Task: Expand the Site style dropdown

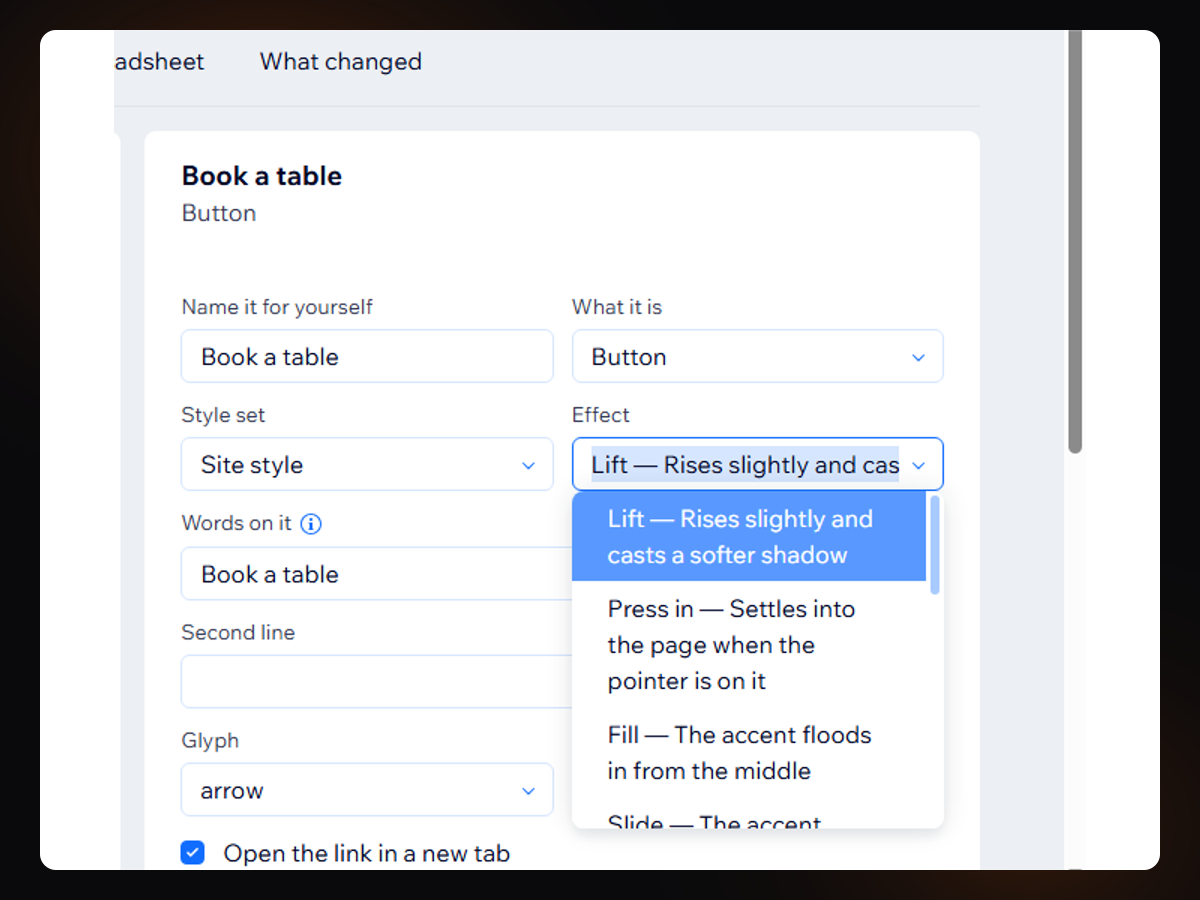Action: click(x=367, y=465)
